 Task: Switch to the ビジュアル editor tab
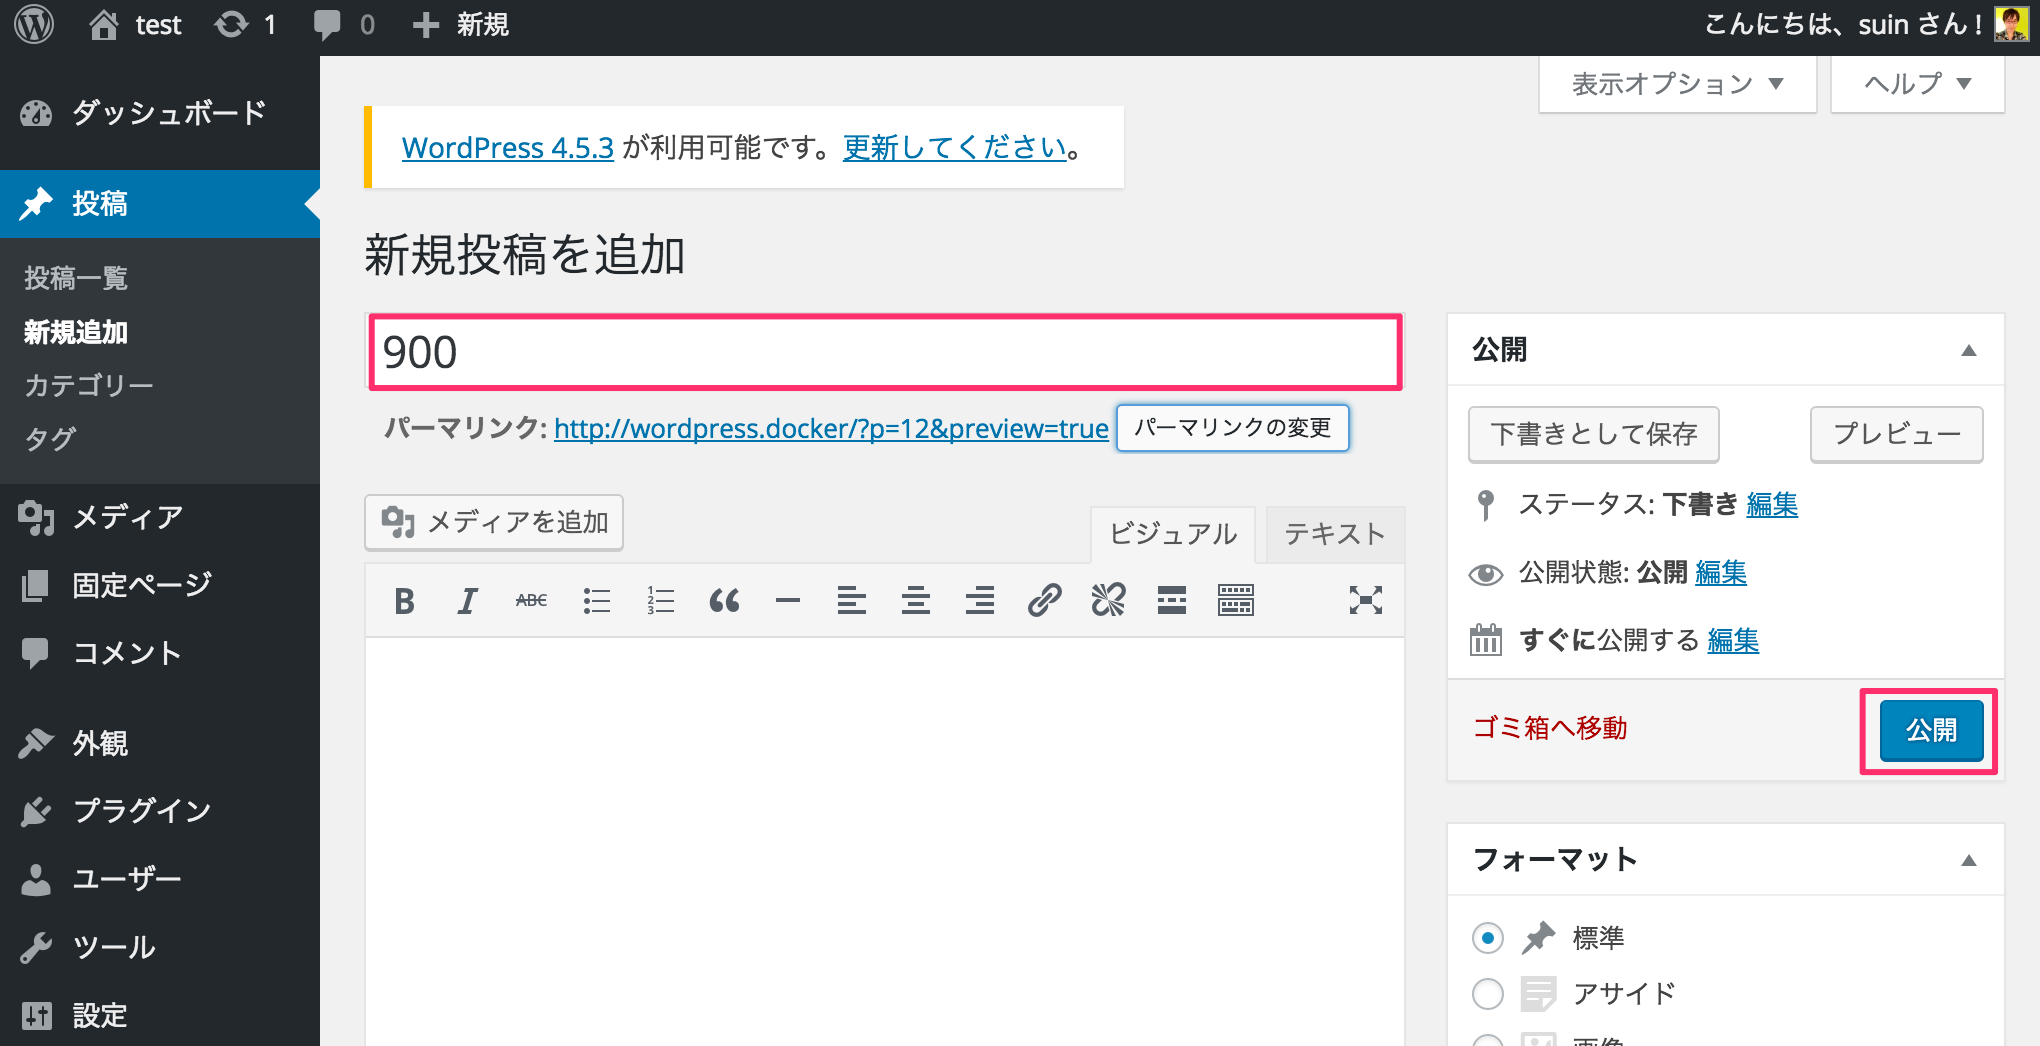point(1173,534)
